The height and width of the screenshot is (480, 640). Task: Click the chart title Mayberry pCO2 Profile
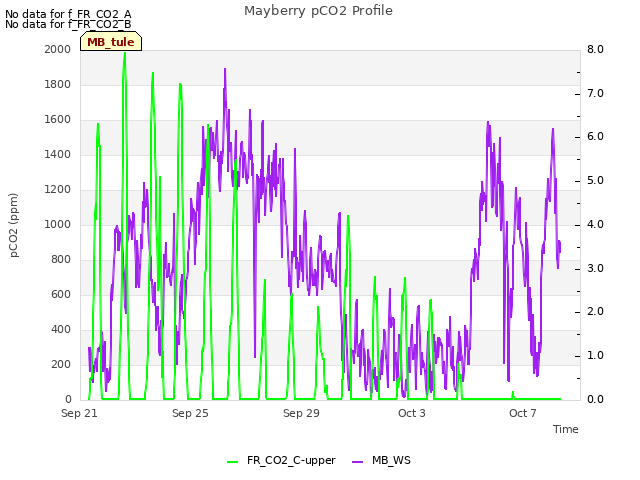(x=318, y=11)
